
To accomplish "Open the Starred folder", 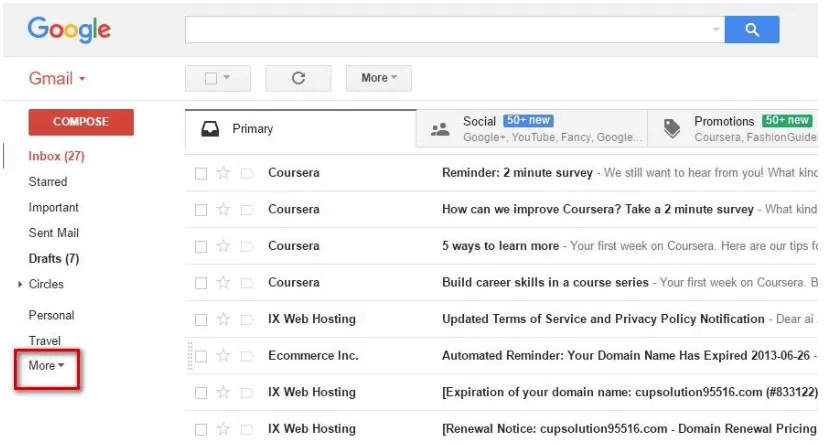I will 48,182.
